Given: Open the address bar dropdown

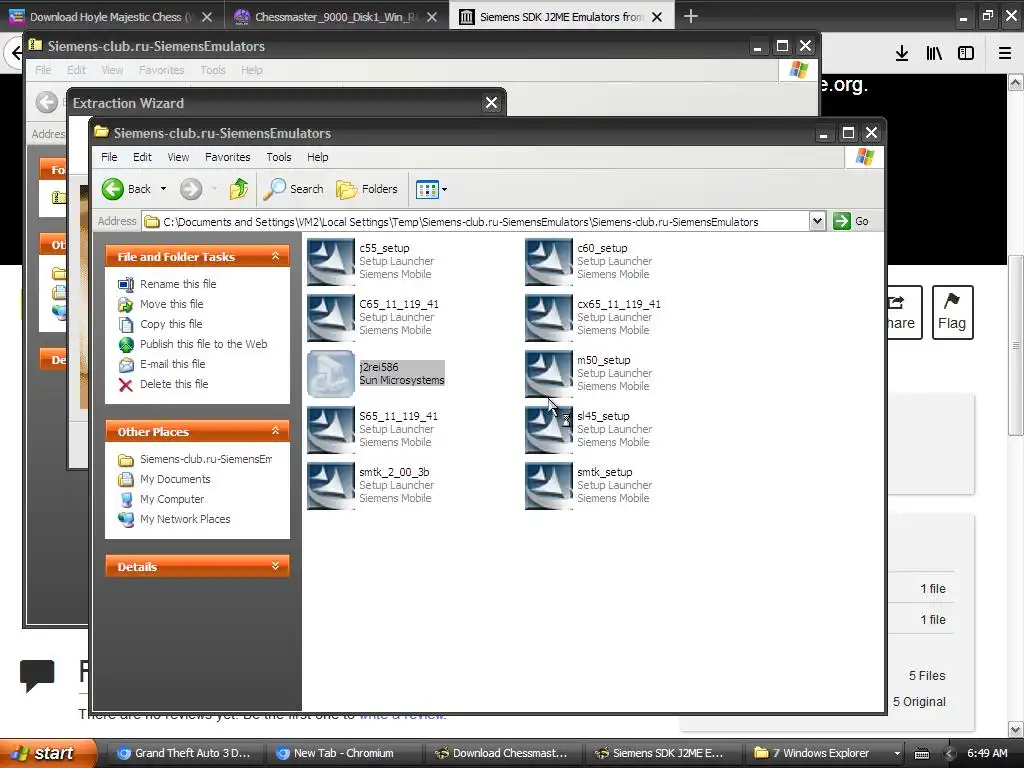Looking at the screenshot, I should 817,221.
